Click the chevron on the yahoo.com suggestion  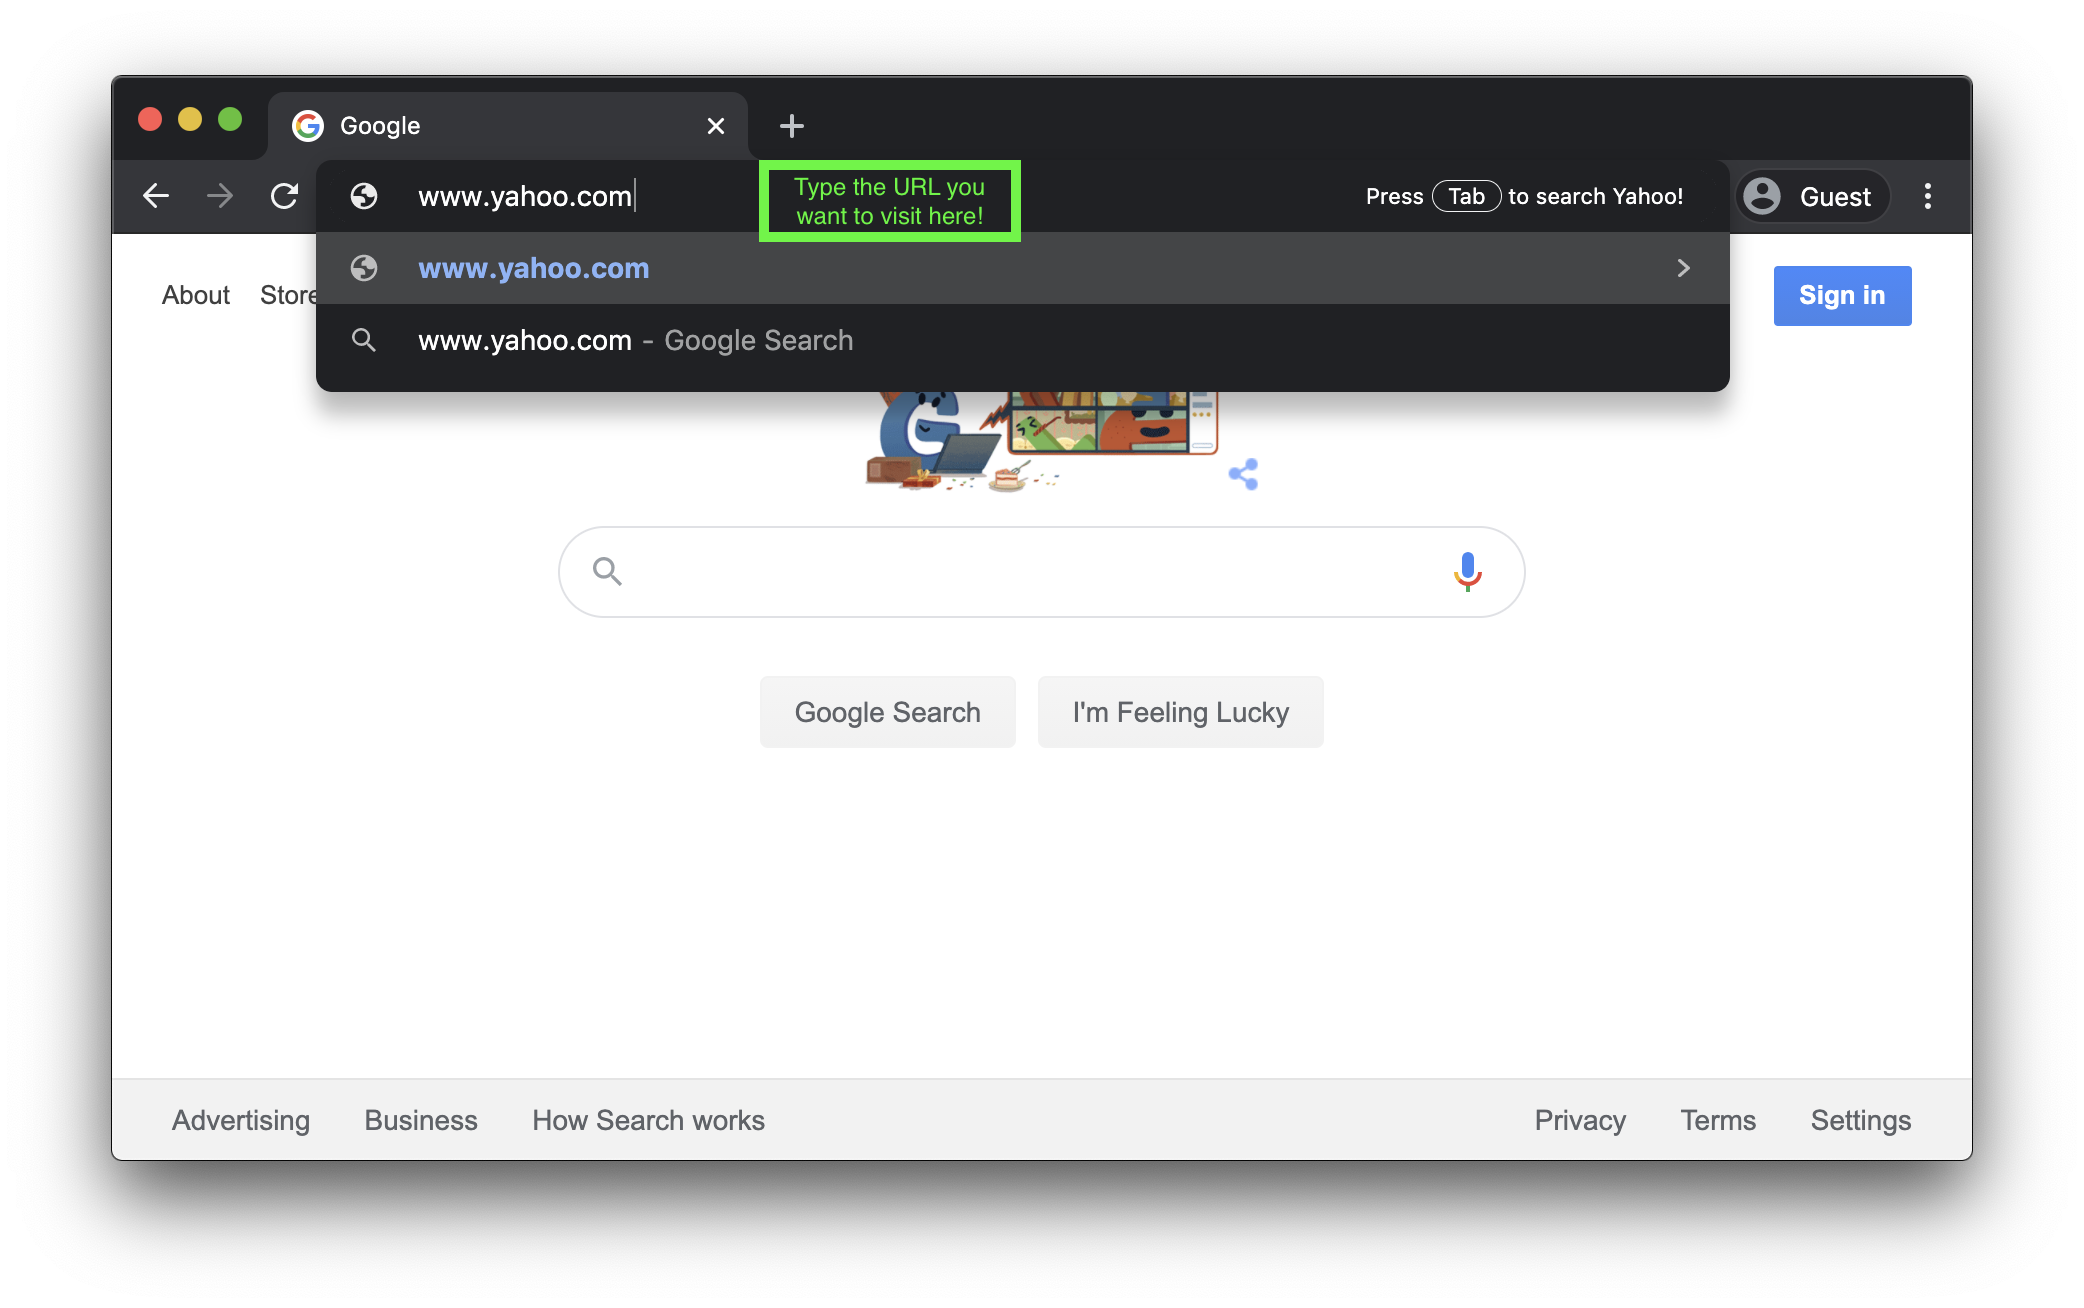coord(1684,268)
